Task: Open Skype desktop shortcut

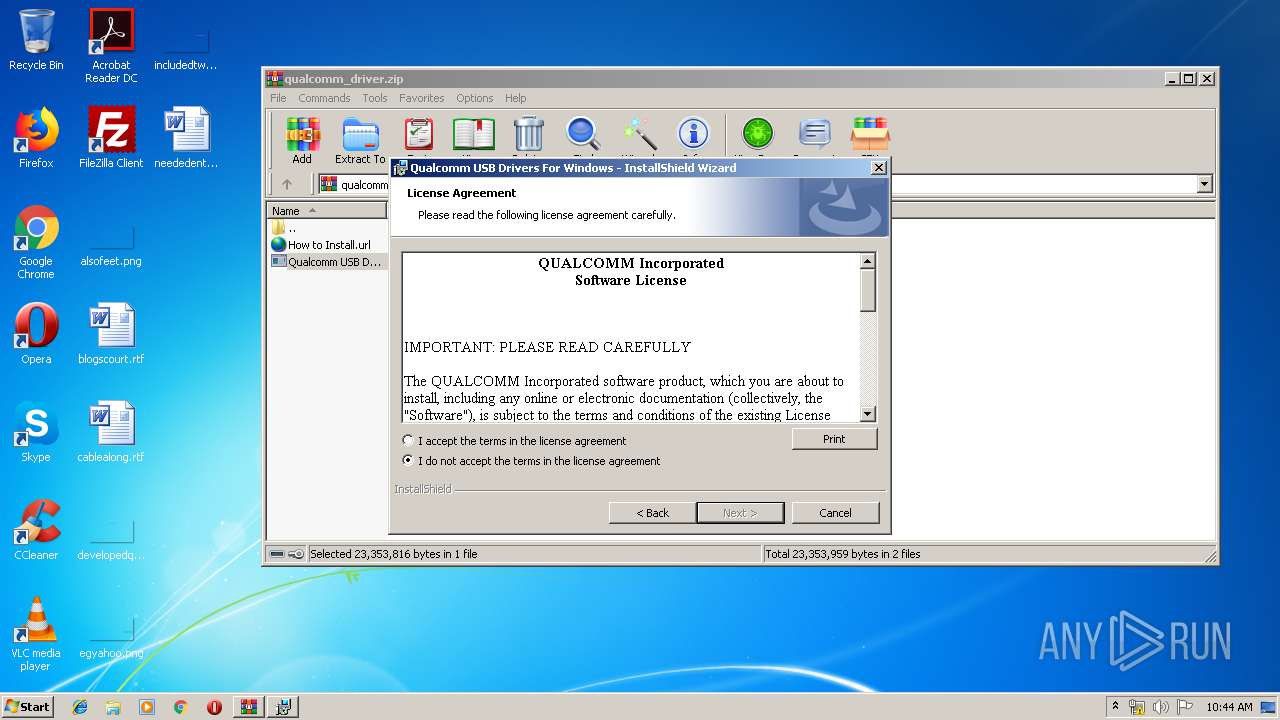Action: (36, 432)
